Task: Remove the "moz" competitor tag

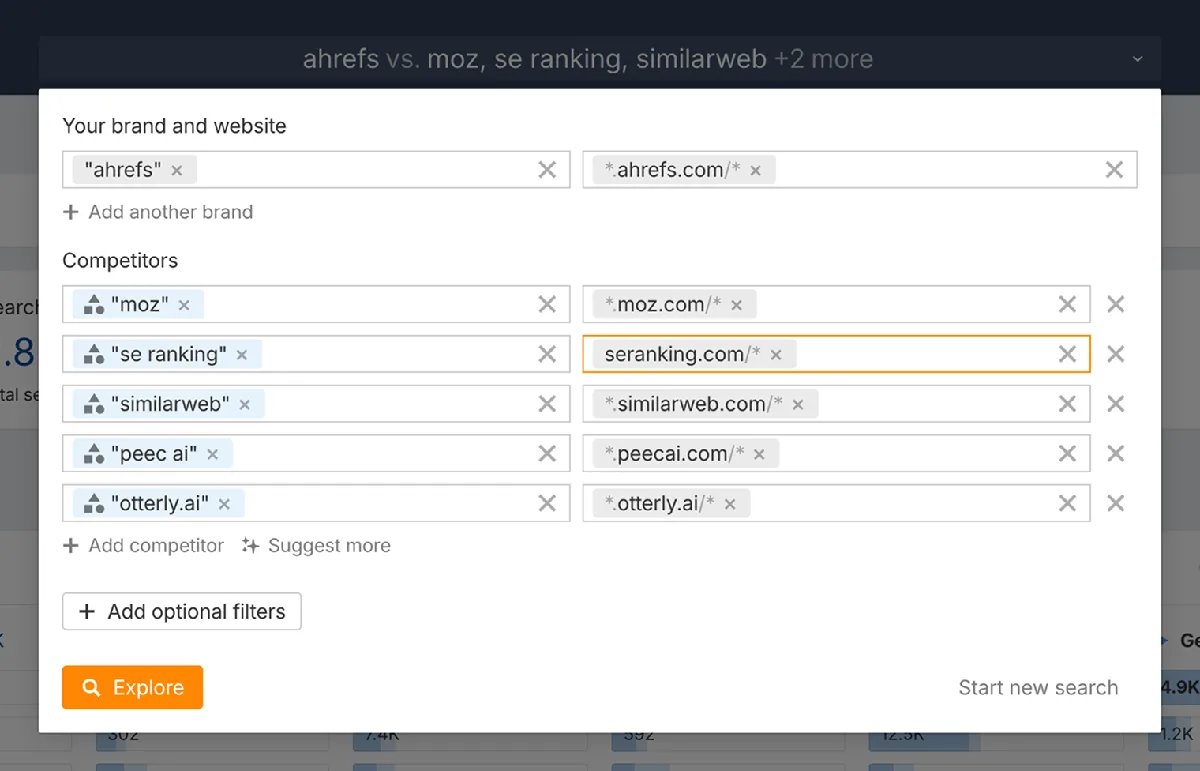Action: (184, 305)
